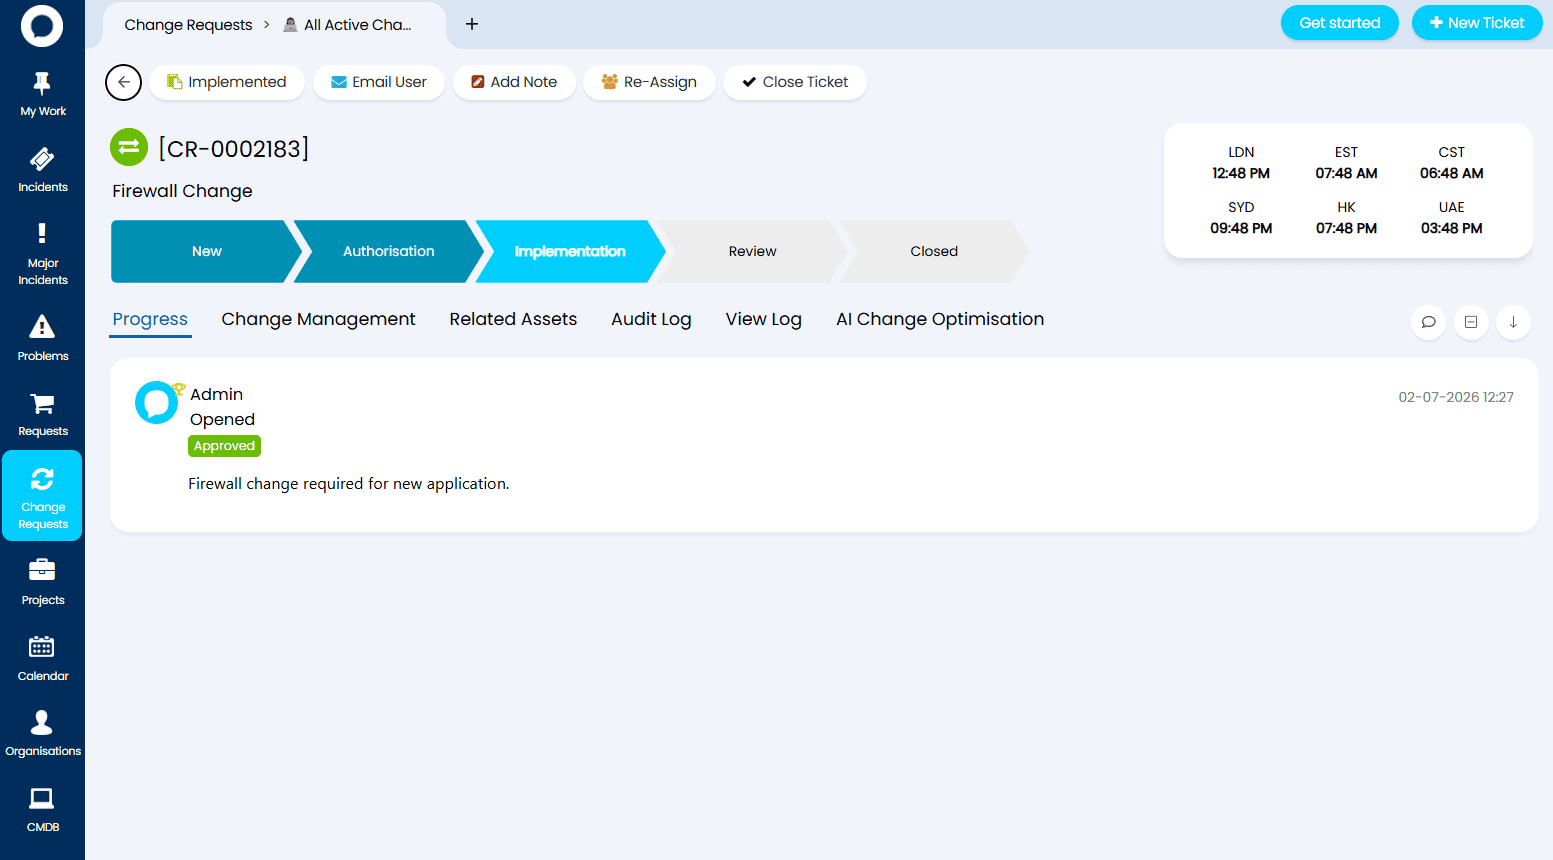Open Problems section in sidebar
1553x860 pixels.
point(42,338)
